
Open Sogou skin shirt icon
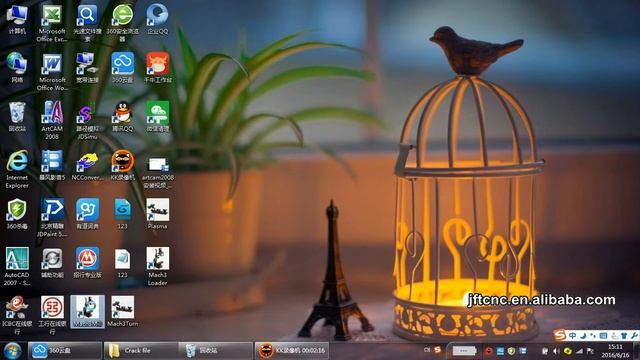point(624,336)
